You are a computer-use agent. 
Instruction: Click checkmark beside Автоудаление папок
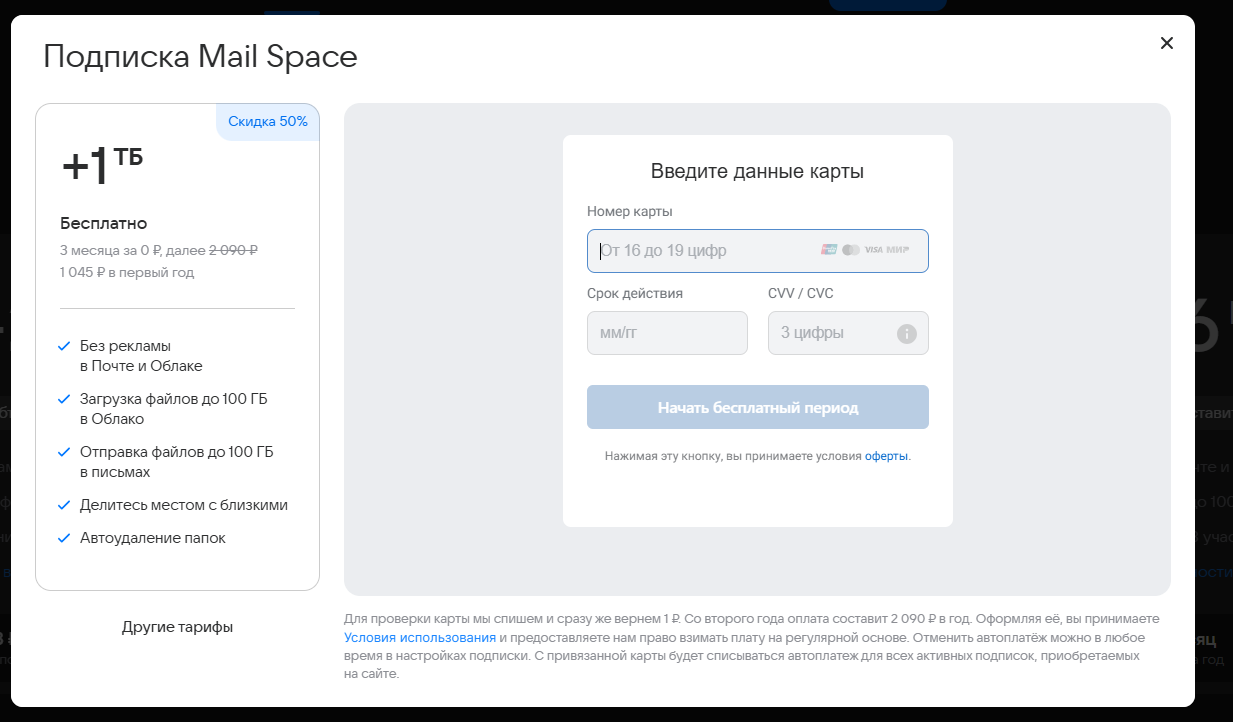tap(65, 538)
